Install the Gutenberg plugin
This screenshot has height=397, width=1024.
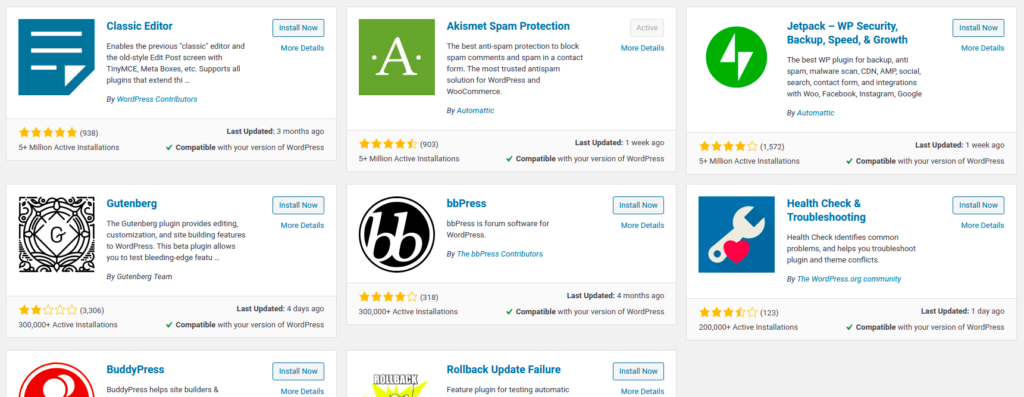click(x=298, y=205)
